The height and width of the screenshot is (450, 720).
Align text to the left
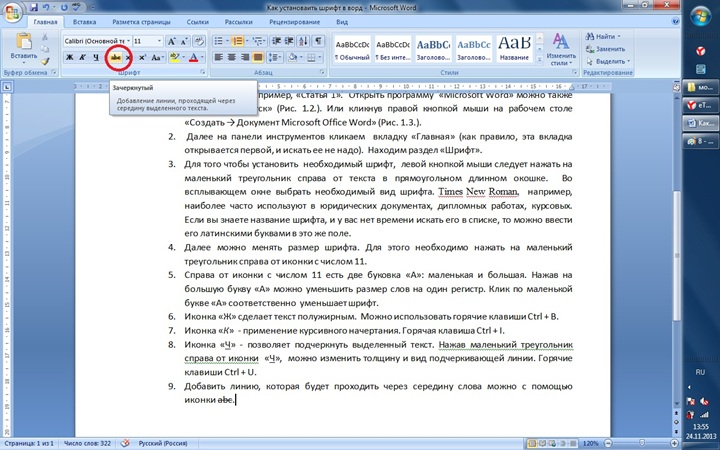tap(219, 57)
